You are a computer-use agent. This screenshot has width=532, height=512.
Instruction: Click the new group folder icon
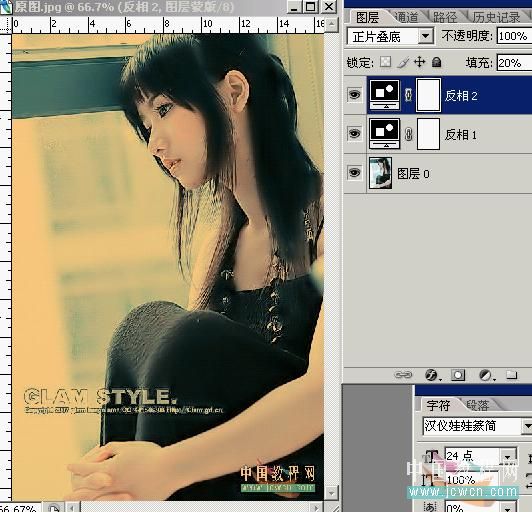tap(511, 375)
